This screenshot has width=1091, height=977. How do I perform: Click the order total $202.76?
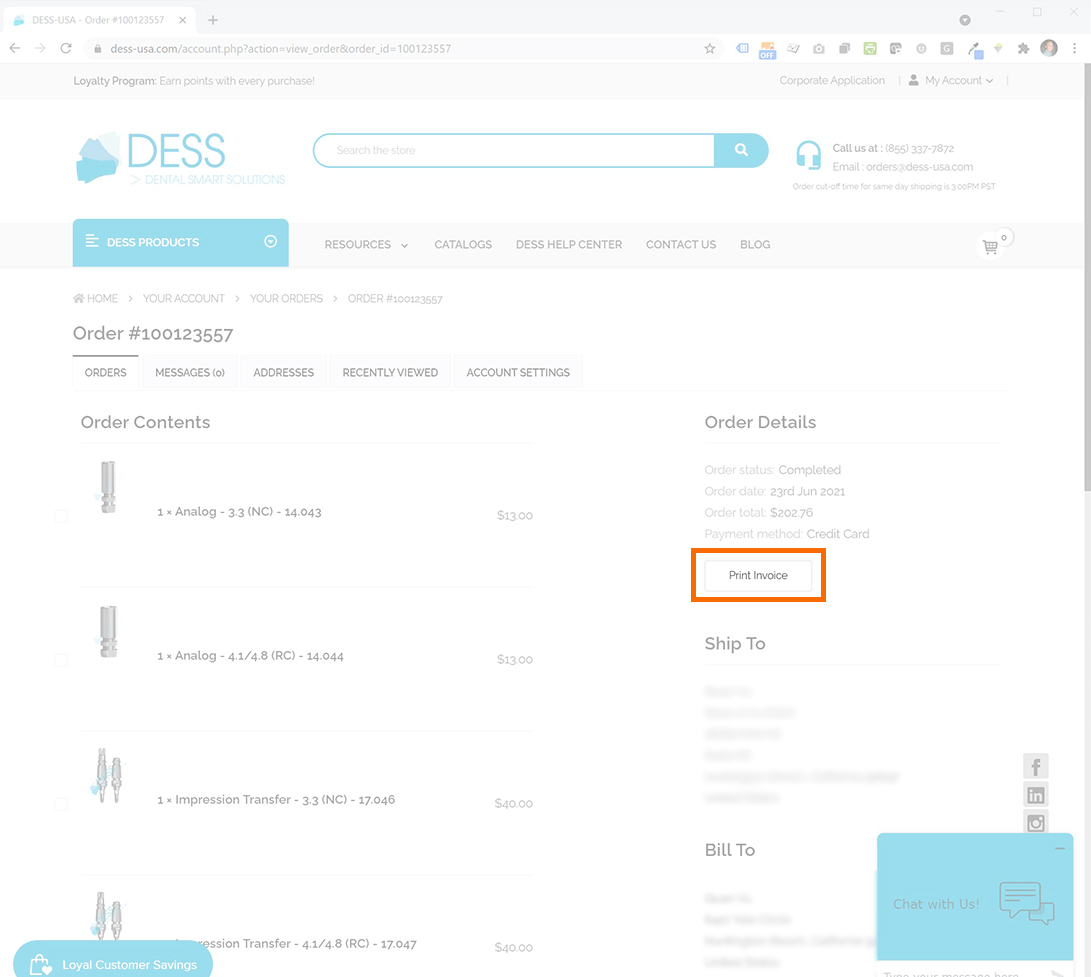pyautogui.click(x=791, y=513)
